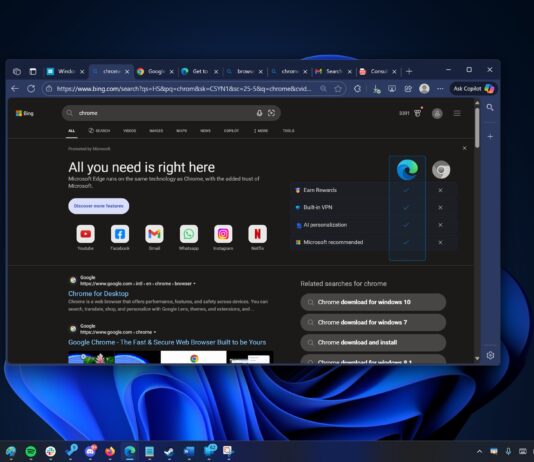
Task: Click the Chrome logo in comparison table
Action: point(441,170)
